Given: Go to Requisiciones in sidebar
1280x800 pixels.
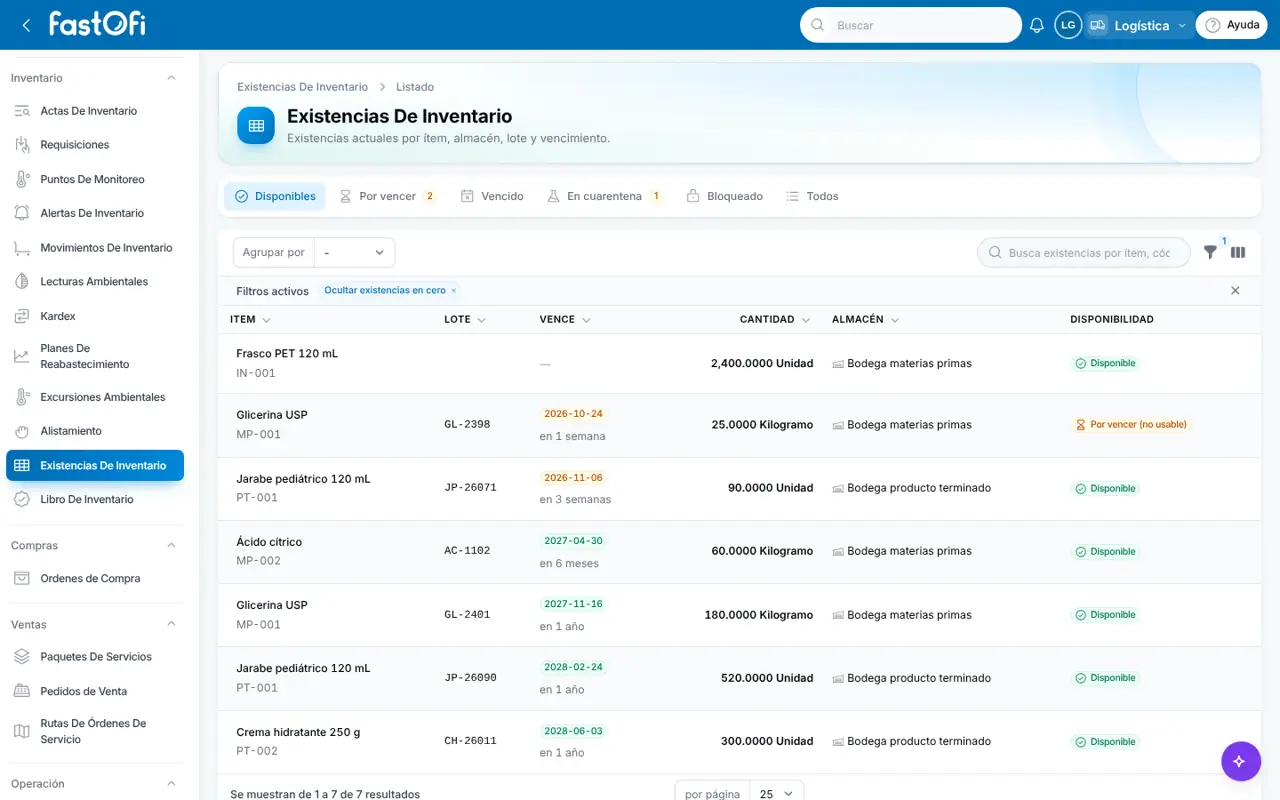Looking at the screenshot, I should pos(95,145).
